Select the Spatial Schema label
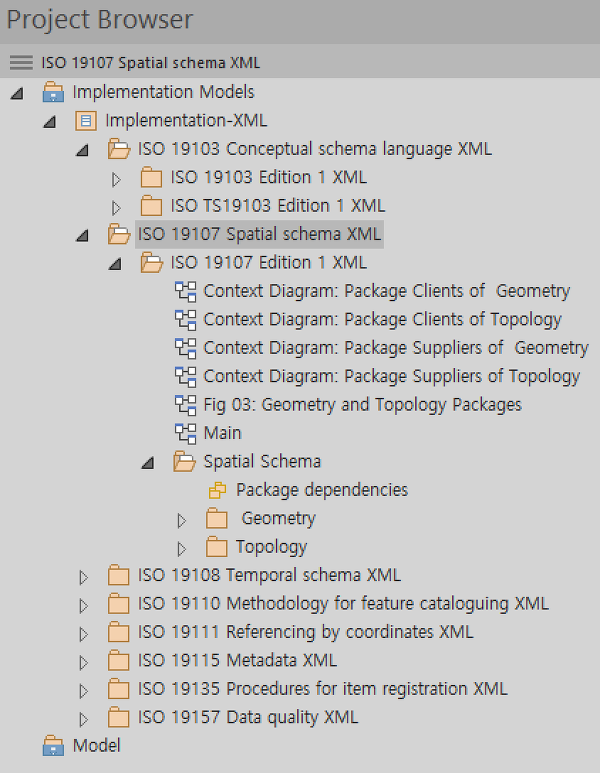600x773 pixels. point(262,462)
